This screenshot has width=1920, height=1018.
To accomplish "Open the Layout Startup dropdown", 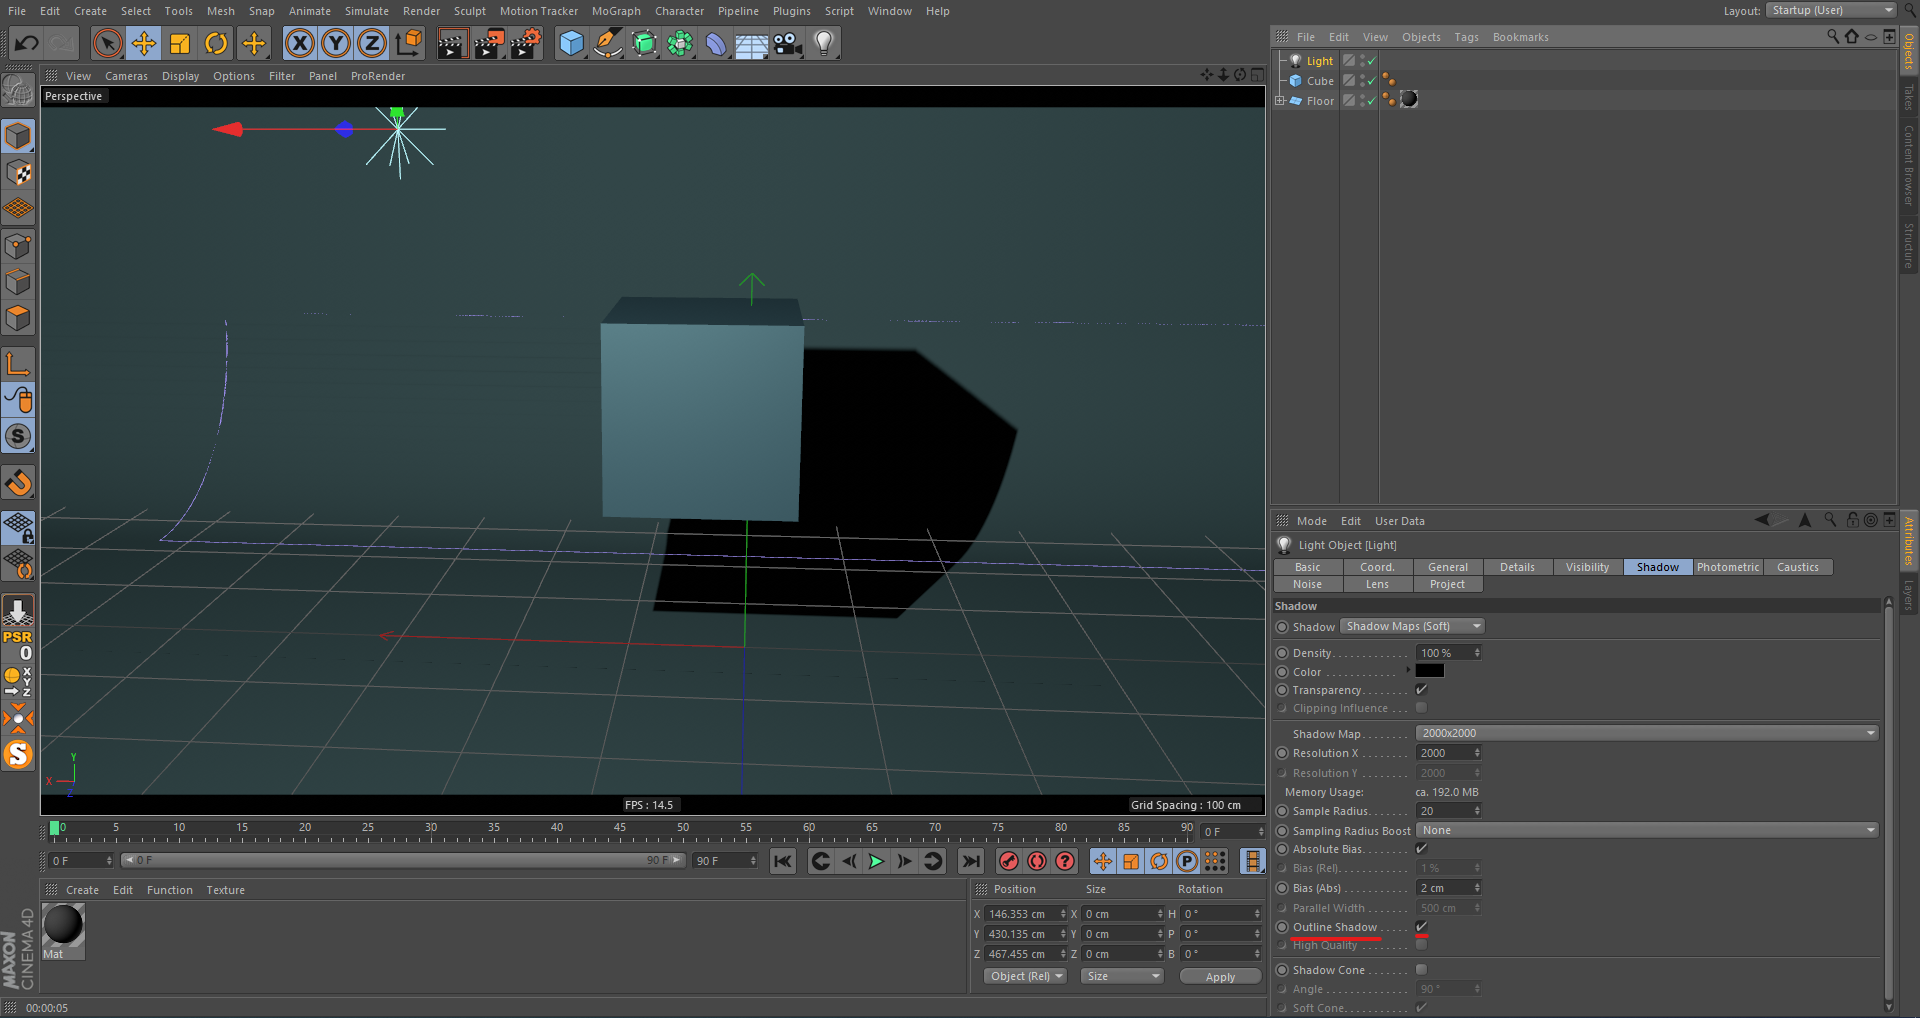I will [x=1831, y=11].
